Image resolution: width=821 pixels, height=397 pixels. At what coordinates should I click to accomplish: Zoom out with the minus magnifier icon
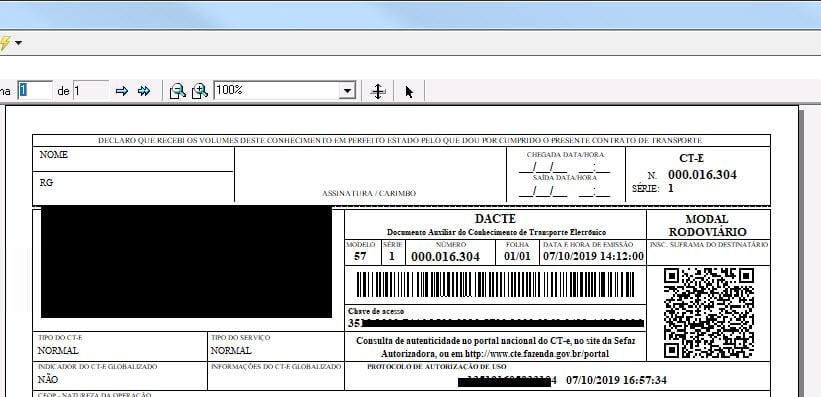coord(178,91)
